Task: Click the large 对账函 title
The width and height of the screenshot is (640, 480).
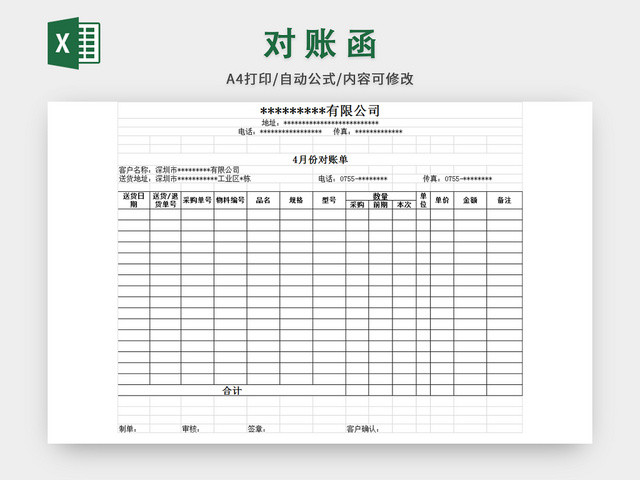Action: (320, 44)
